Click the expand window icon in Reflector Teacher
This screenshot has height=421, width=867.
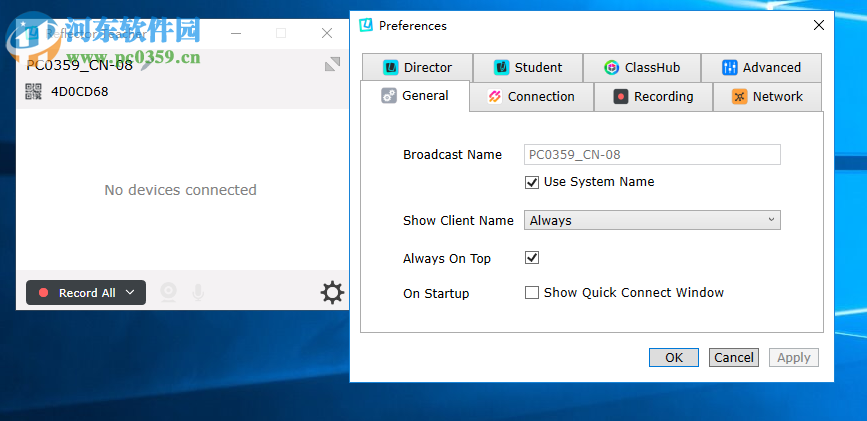pyautogui.click(x=332, y=65)
